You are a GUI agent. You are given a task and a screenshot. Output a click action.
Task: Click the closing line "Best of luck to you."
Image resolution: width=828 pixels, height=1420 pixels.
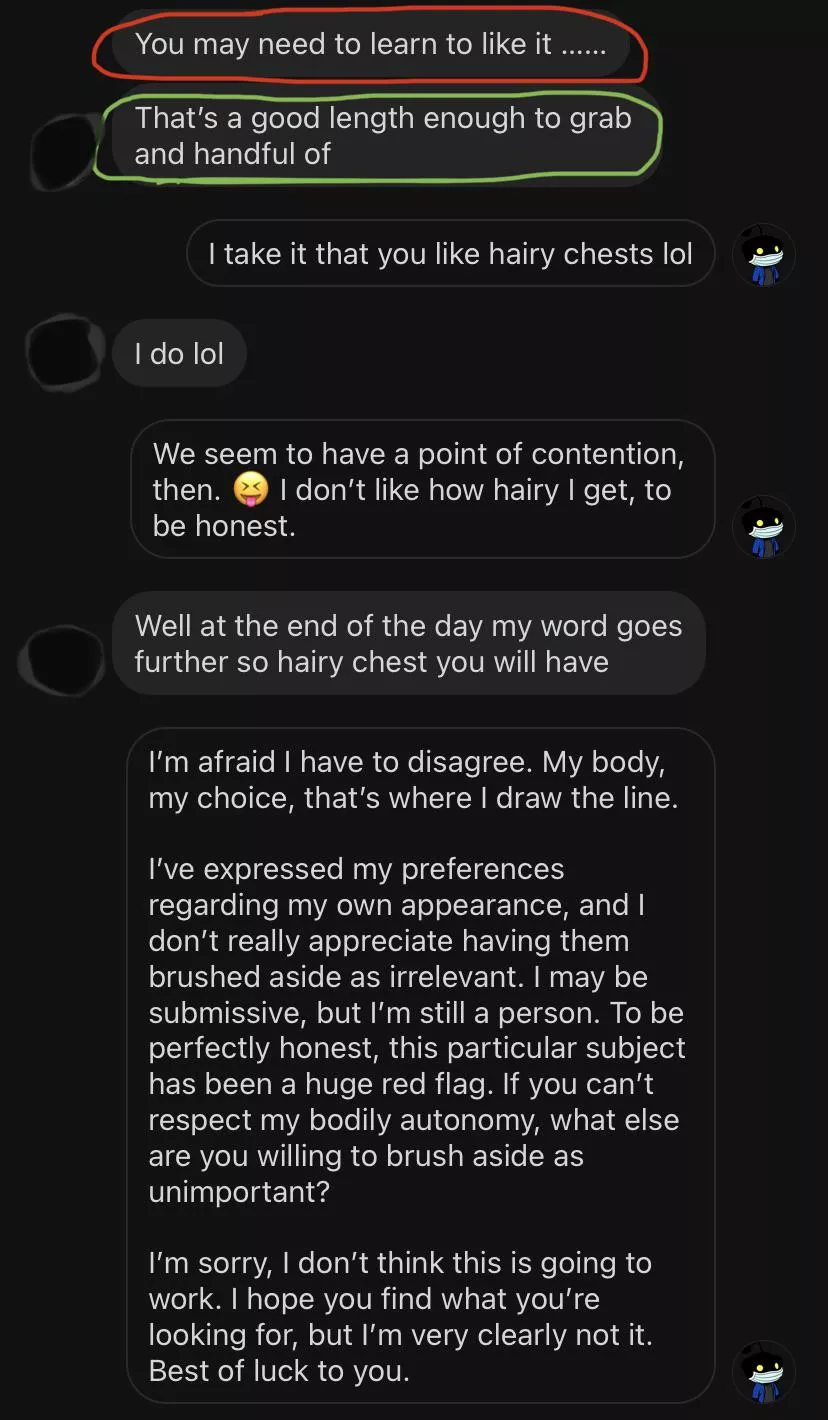click(x=279, y=1371)
